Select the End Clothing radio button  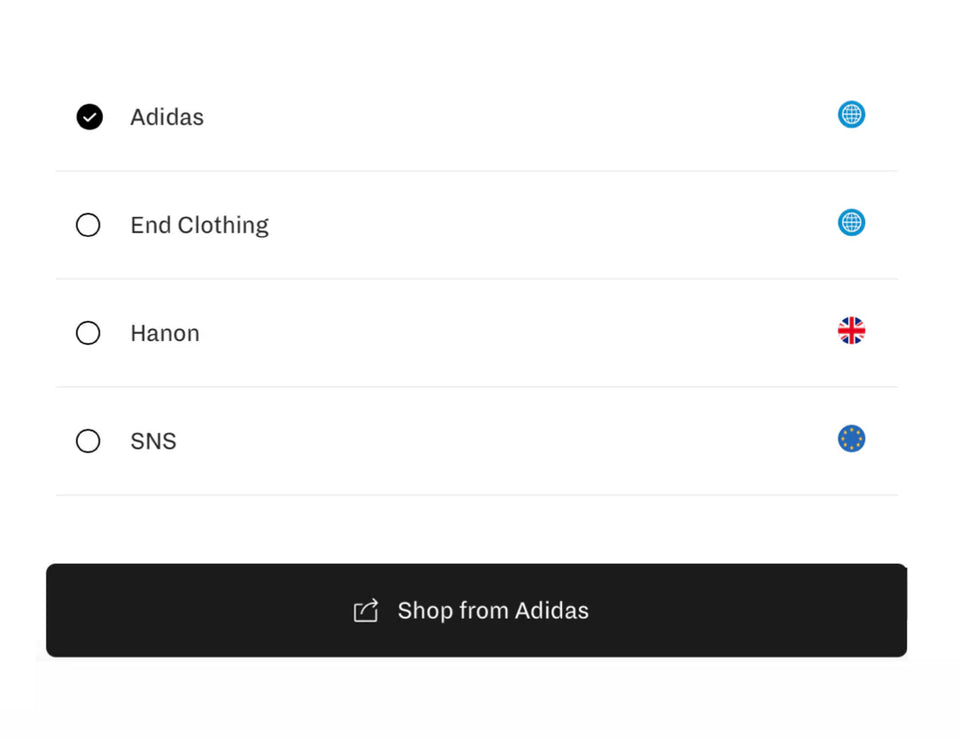click(88, 225)
